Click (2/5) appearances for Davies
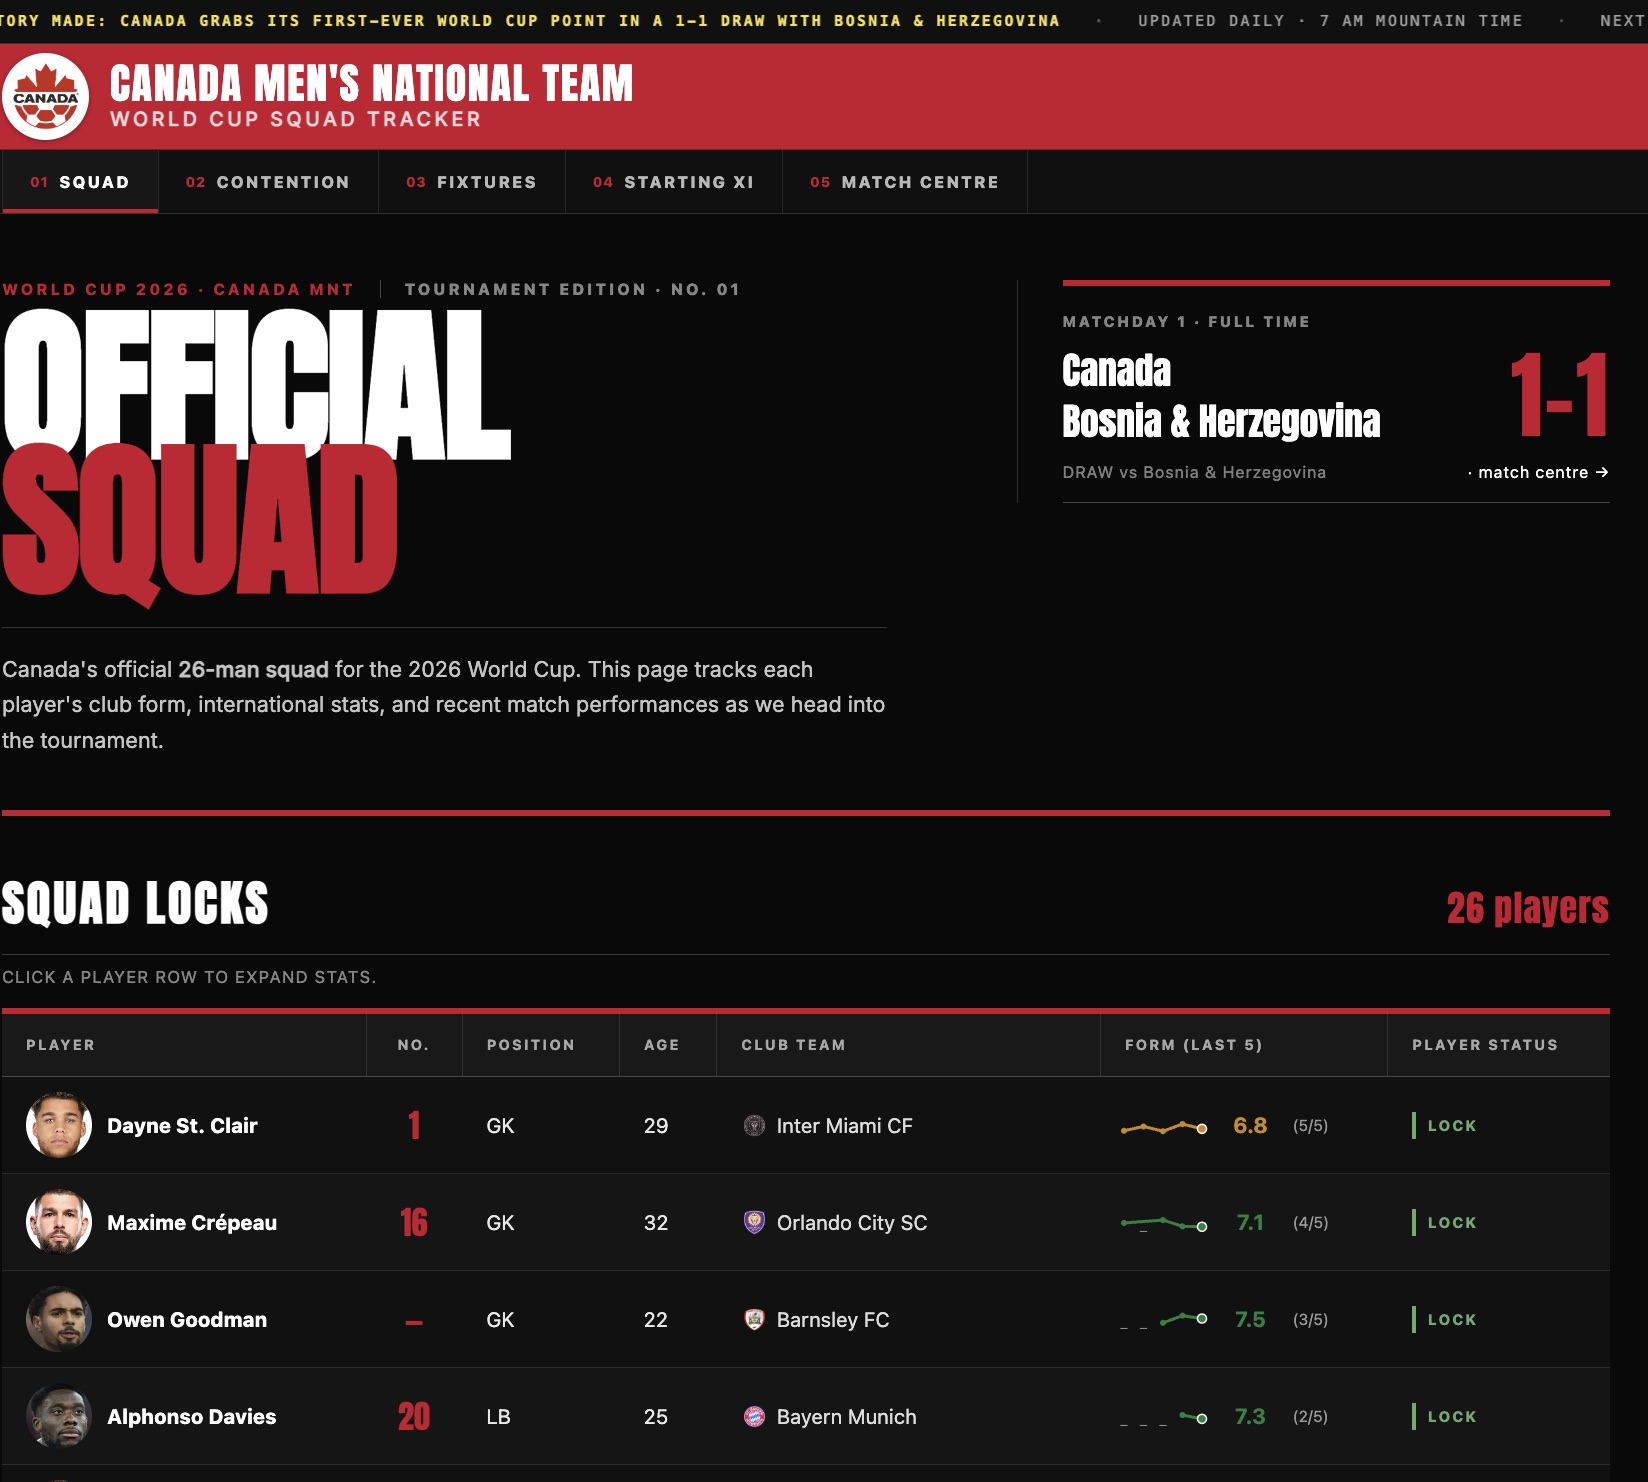1648x1482 pixels. pyautogui.click(x=1310, y=1417)
